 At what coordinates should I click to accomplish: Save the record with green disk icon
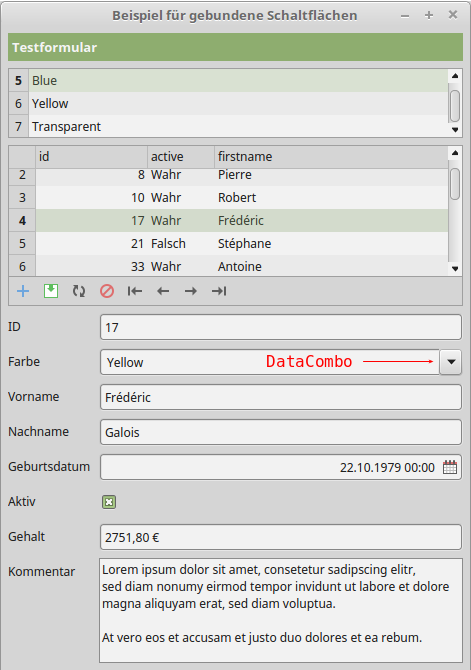(51, 291)
